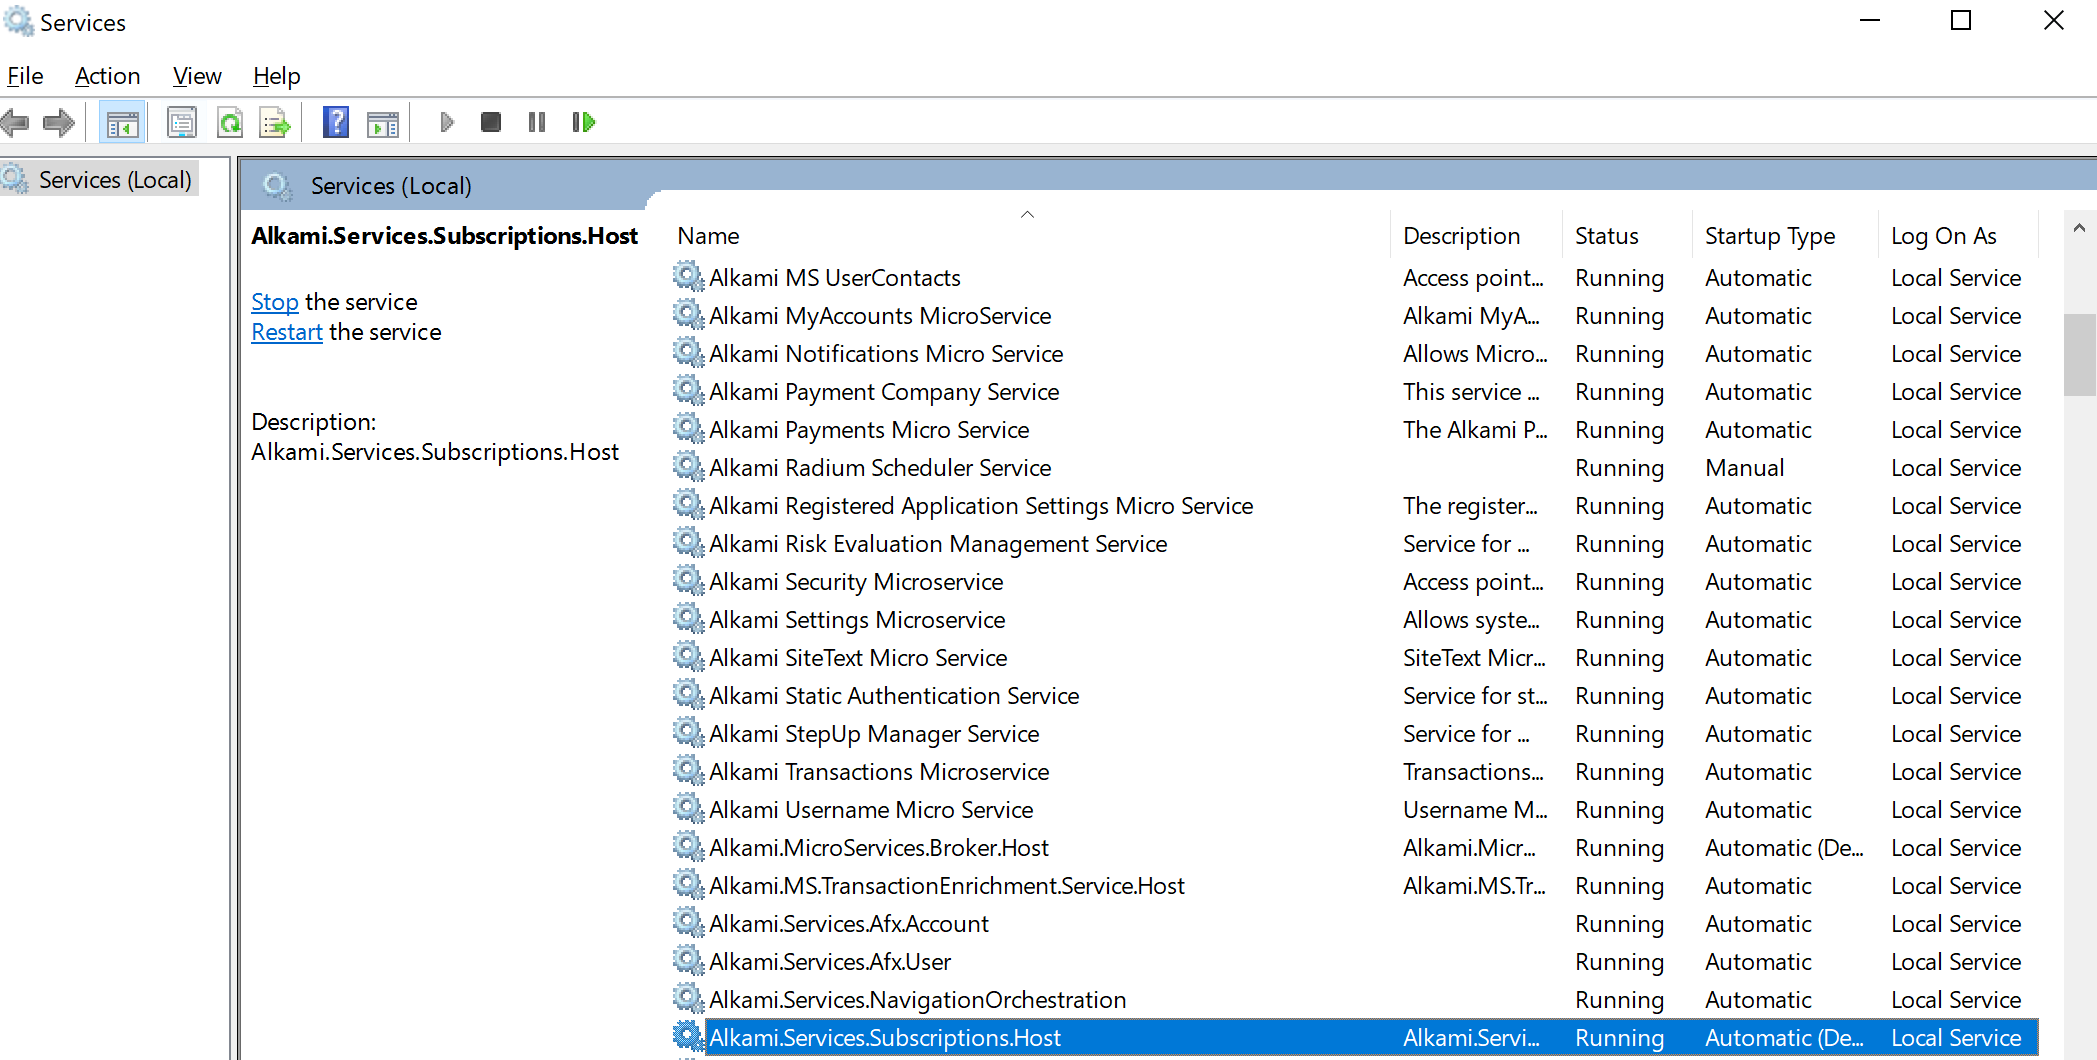Click gear icon of Alkami.MicroServices.Broker.Host

688,846
